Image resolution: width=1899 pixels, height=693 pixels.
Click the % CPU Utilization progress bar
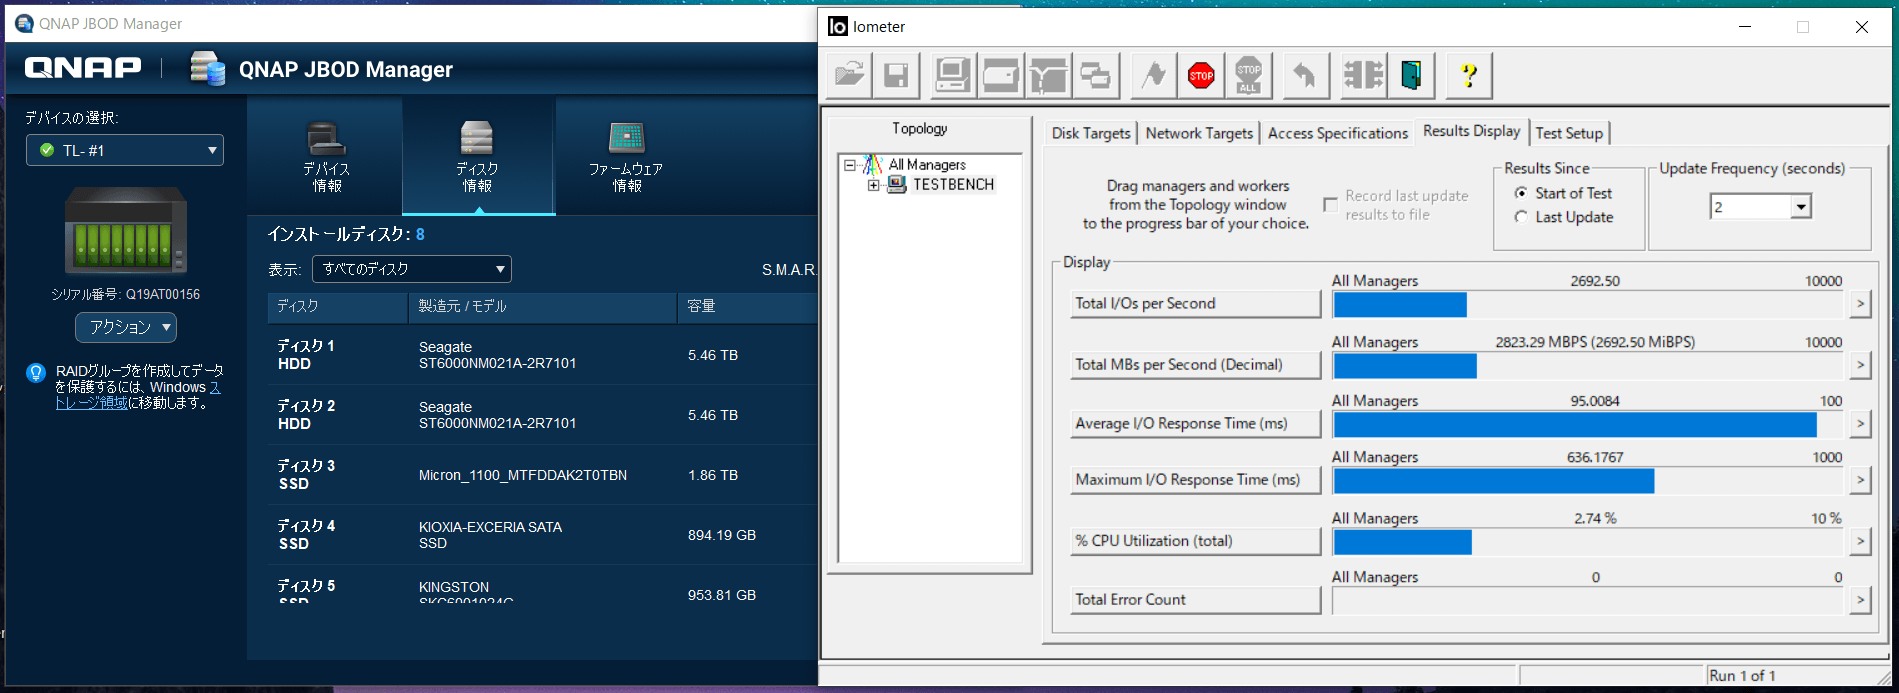click(x=1589, y=542)
